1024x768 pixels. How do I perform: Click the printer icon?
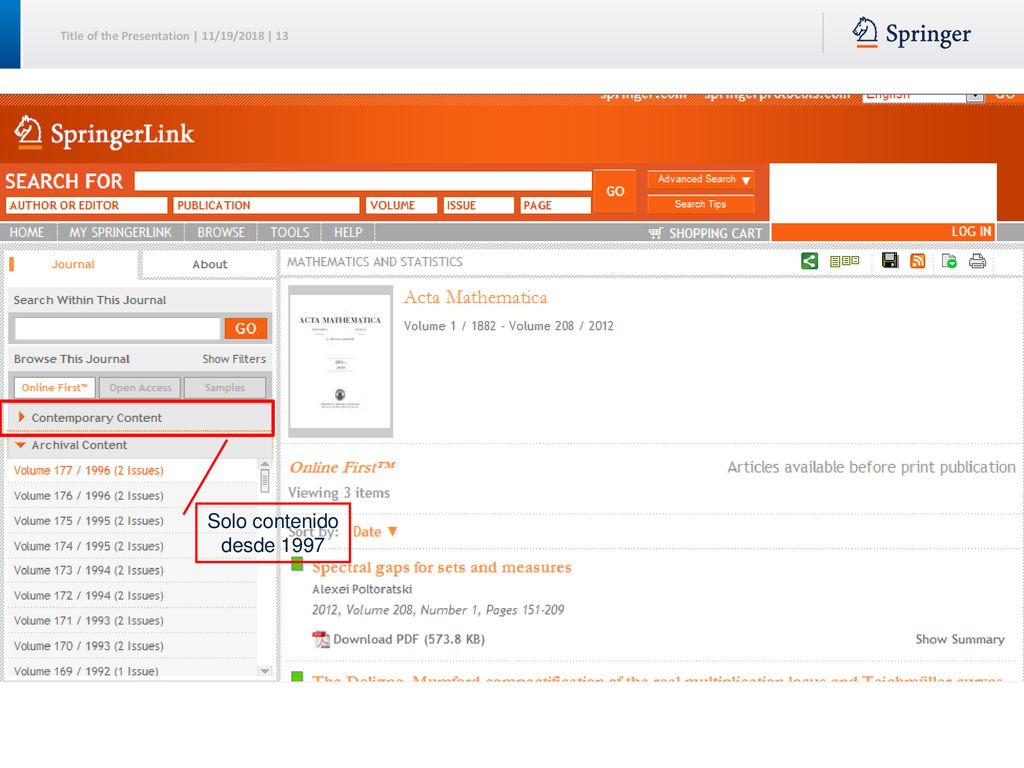pyautogui.click(x=977, y=261)
